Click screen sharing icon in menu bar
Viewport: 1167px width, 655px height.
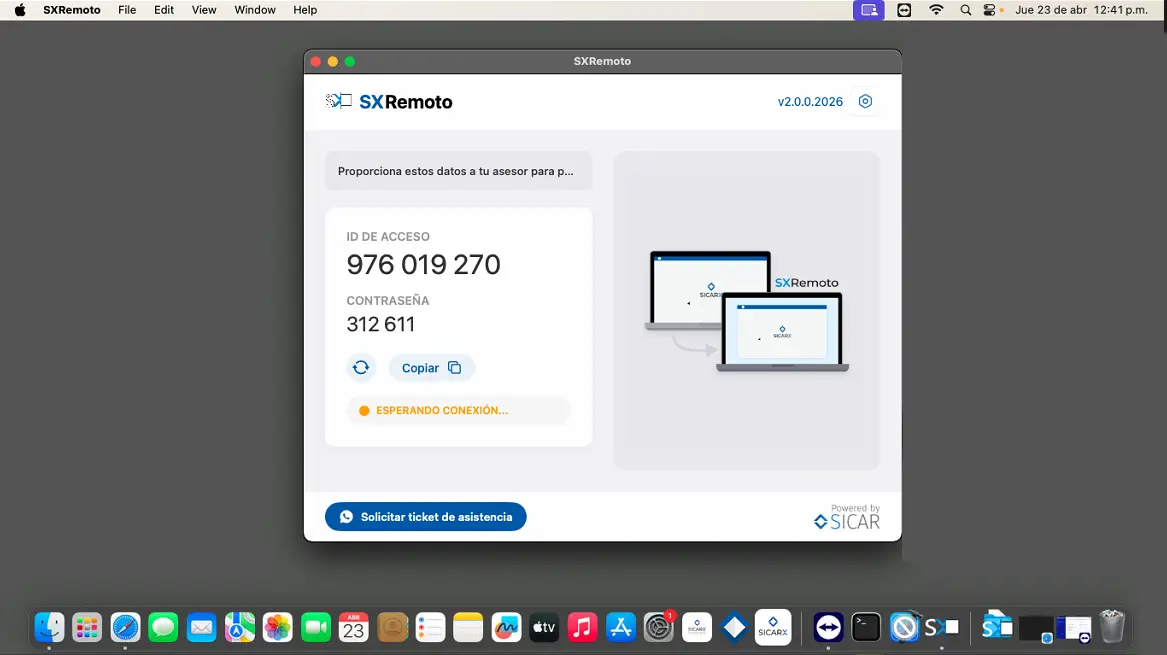click(869, 10)
